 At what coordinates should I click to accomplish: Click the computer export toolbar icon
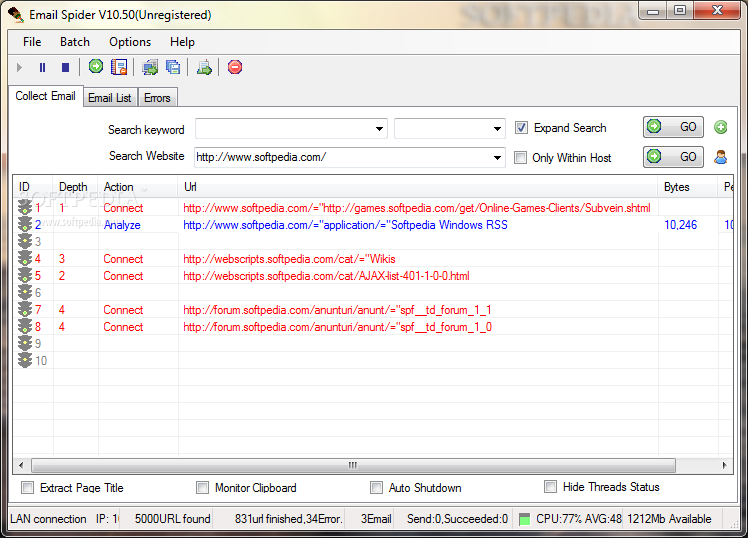[150, 67]
